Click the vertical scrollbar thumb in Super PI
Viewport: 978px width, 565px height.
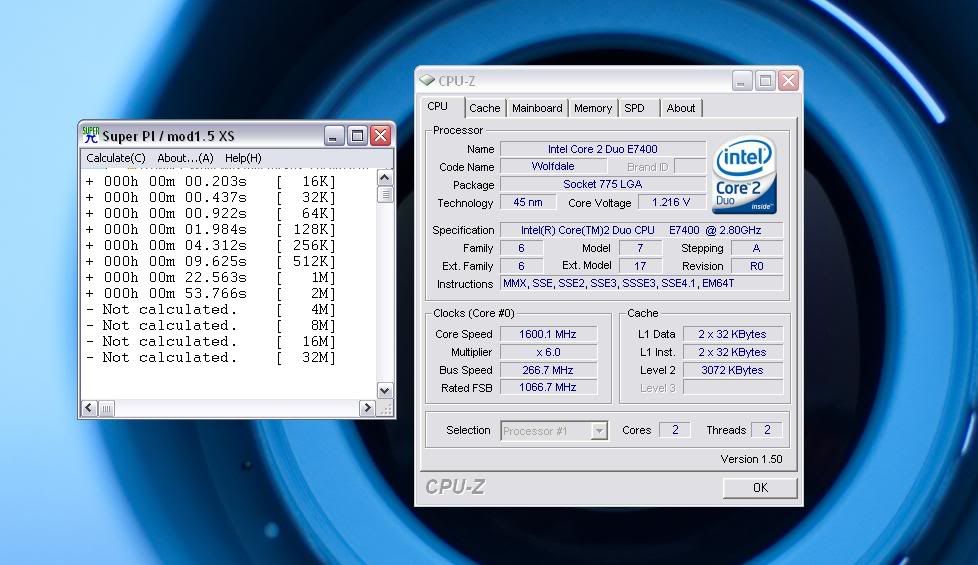pyautogui.click(x=385, y=194)
